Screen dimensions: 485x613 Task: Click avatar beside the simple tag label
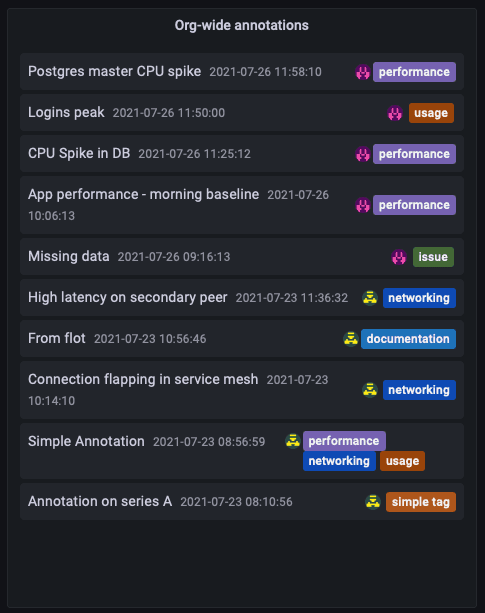coord(373,502)
